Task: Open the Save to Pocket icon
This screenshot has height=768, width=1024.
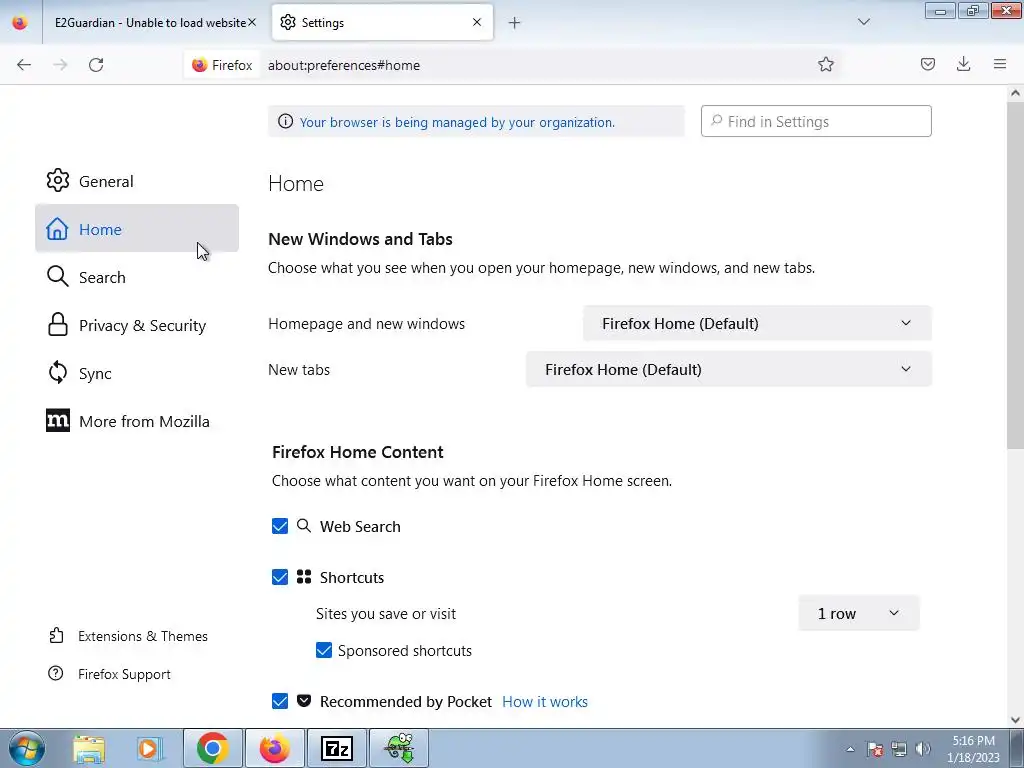Action: pos(927,64)
